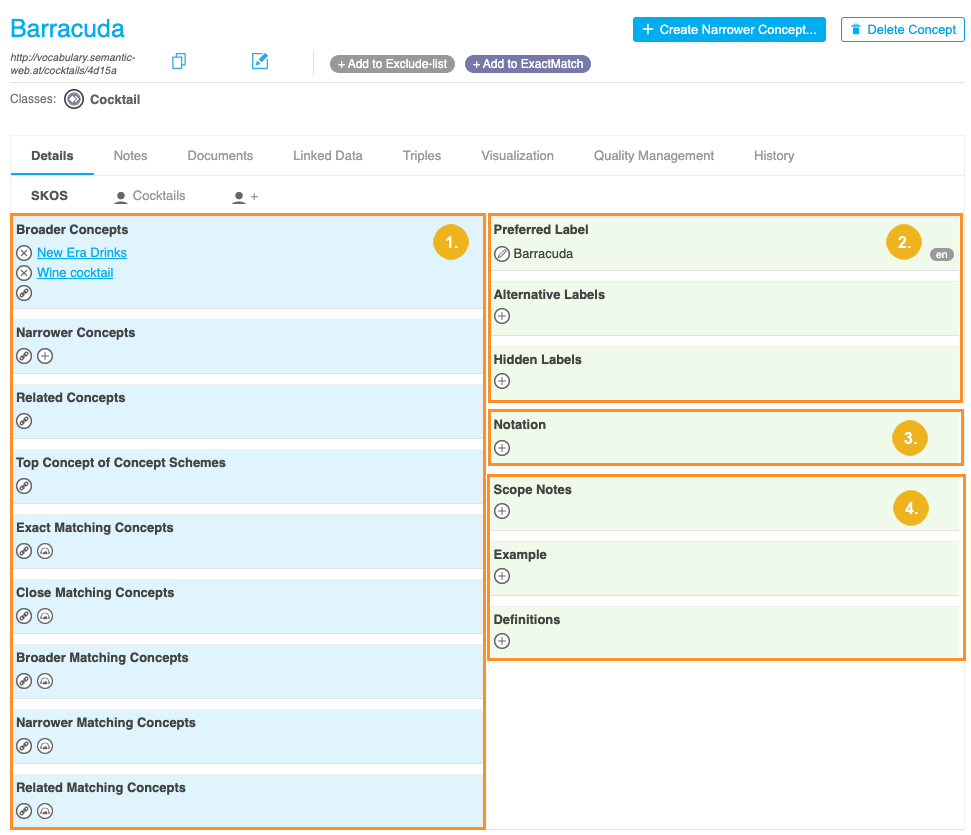Click the edit URI pencil icon
The width and height of the screenshot is (971, 835).
tap(260, 62)
